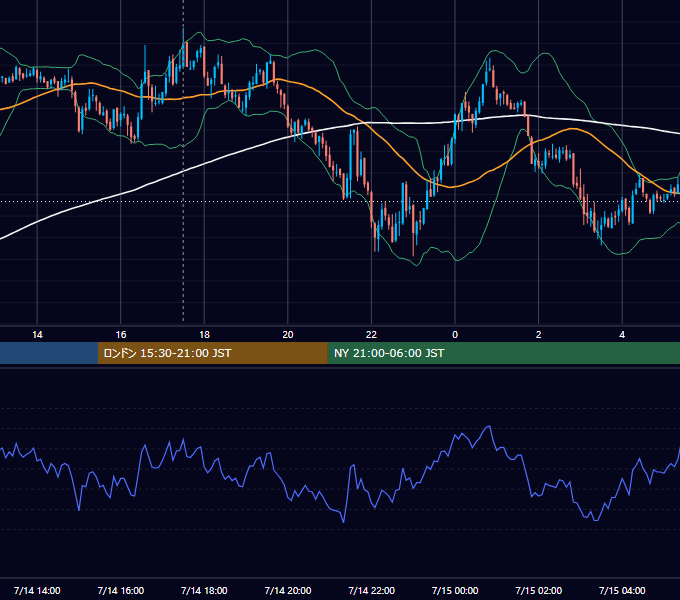680x600 pixels.
Task: Click the 20 hour label on the price chart axis
Action: click(x=288, y=335)
